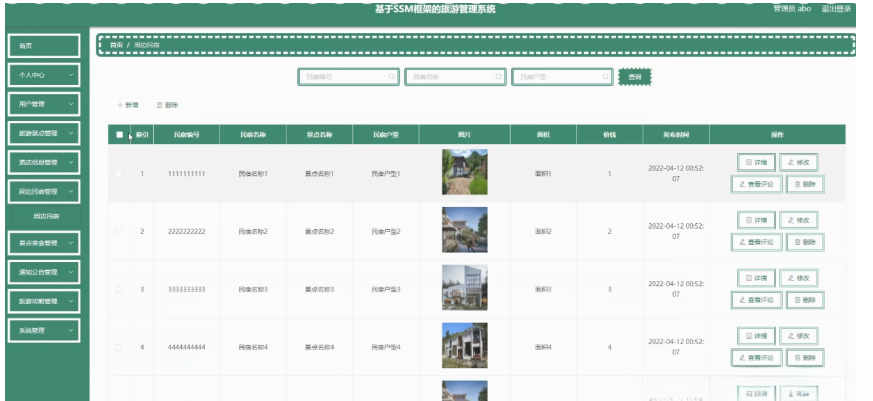Open the photo thumbnail of 民宿名称4
Viewport: 873px width, 401px height.
click(x=464, y=345)
